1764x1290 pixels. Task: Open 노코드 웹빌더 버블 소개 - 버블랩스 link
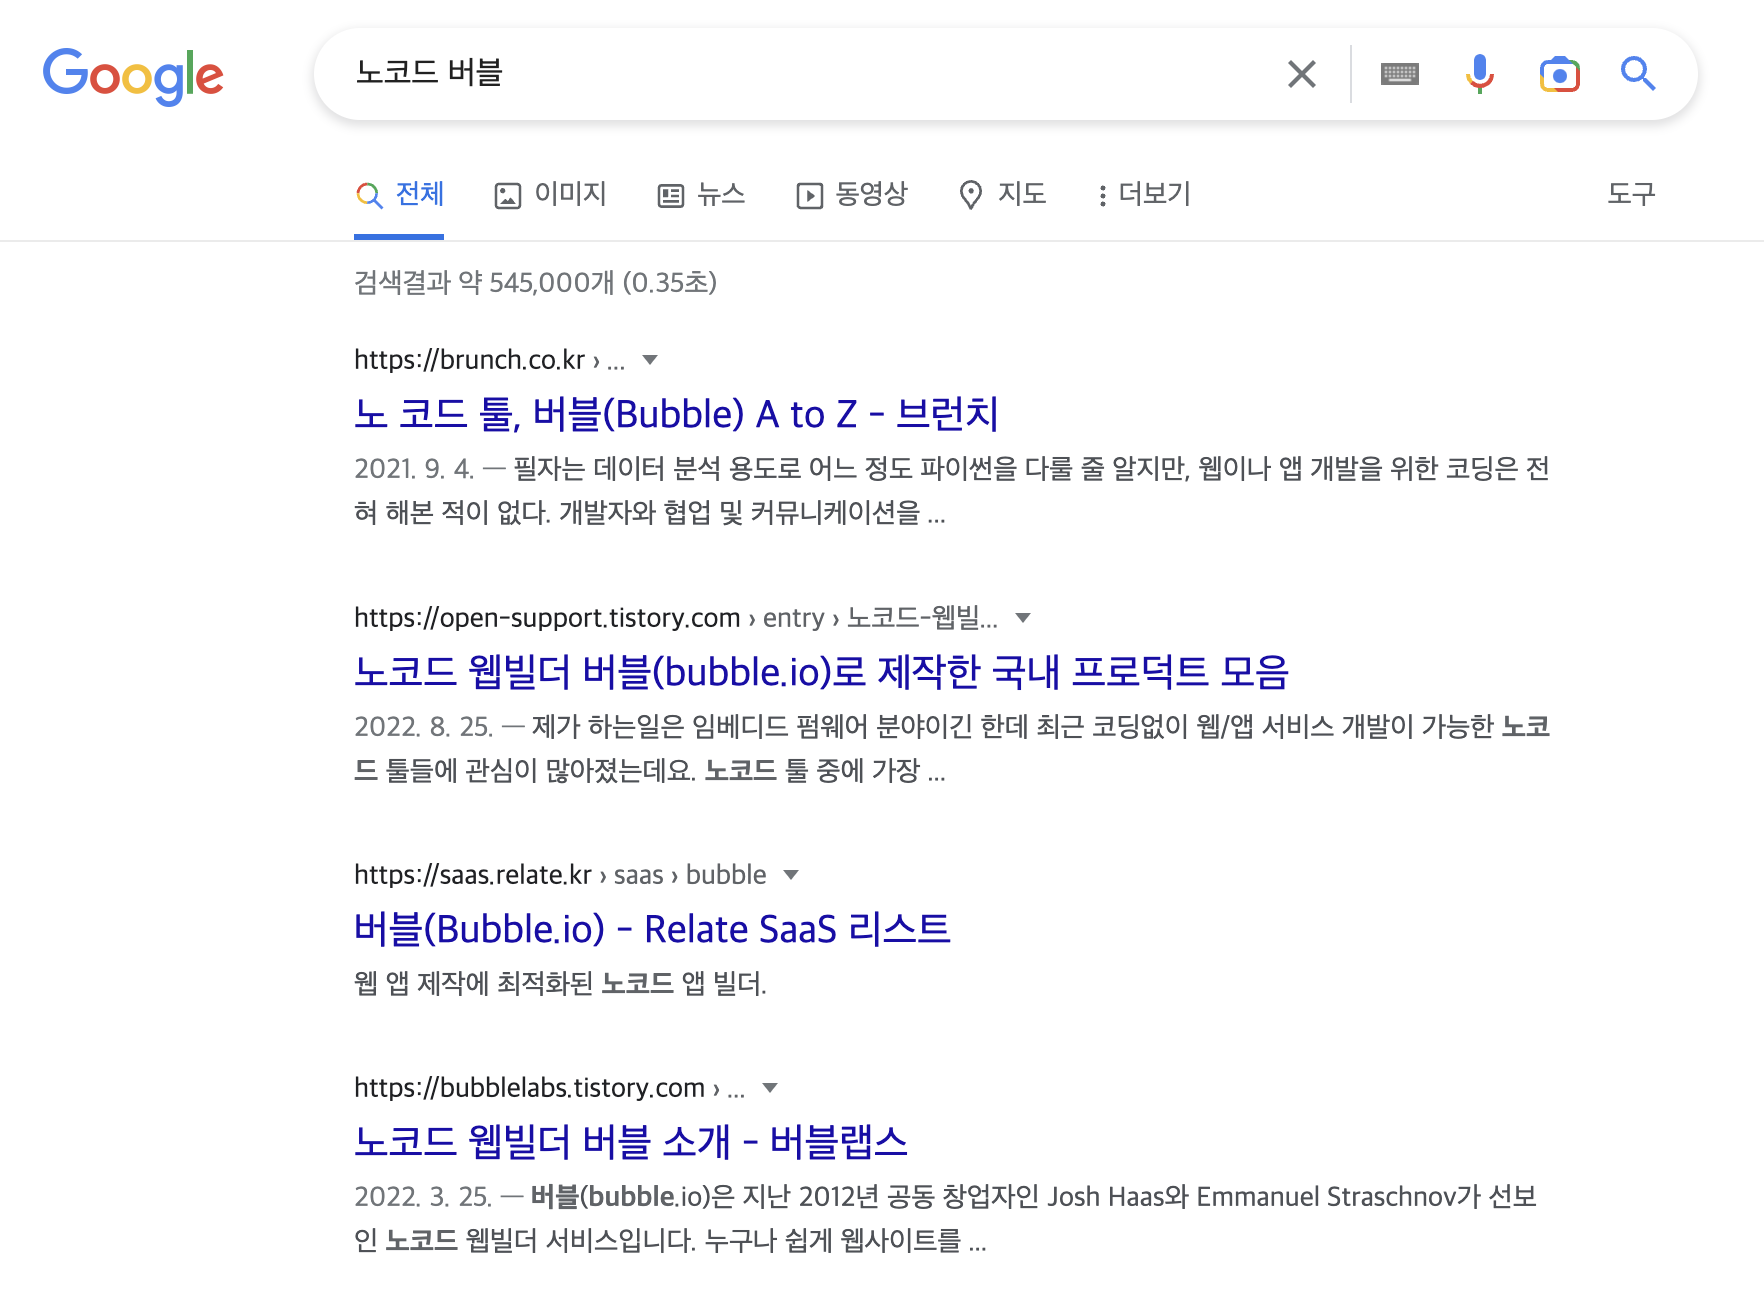[x=631, y=1142]
